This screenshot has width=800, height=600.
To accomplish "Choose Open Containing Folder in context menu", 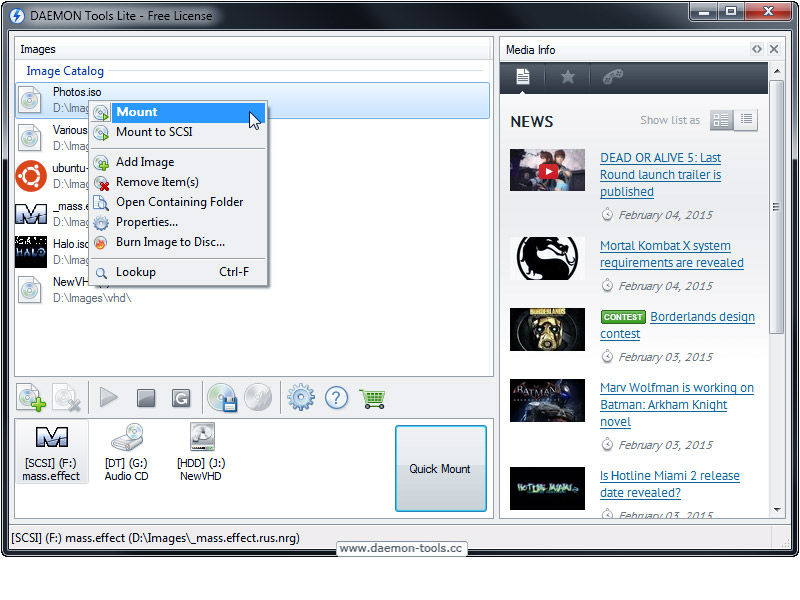I will click(x=179, y=202).
